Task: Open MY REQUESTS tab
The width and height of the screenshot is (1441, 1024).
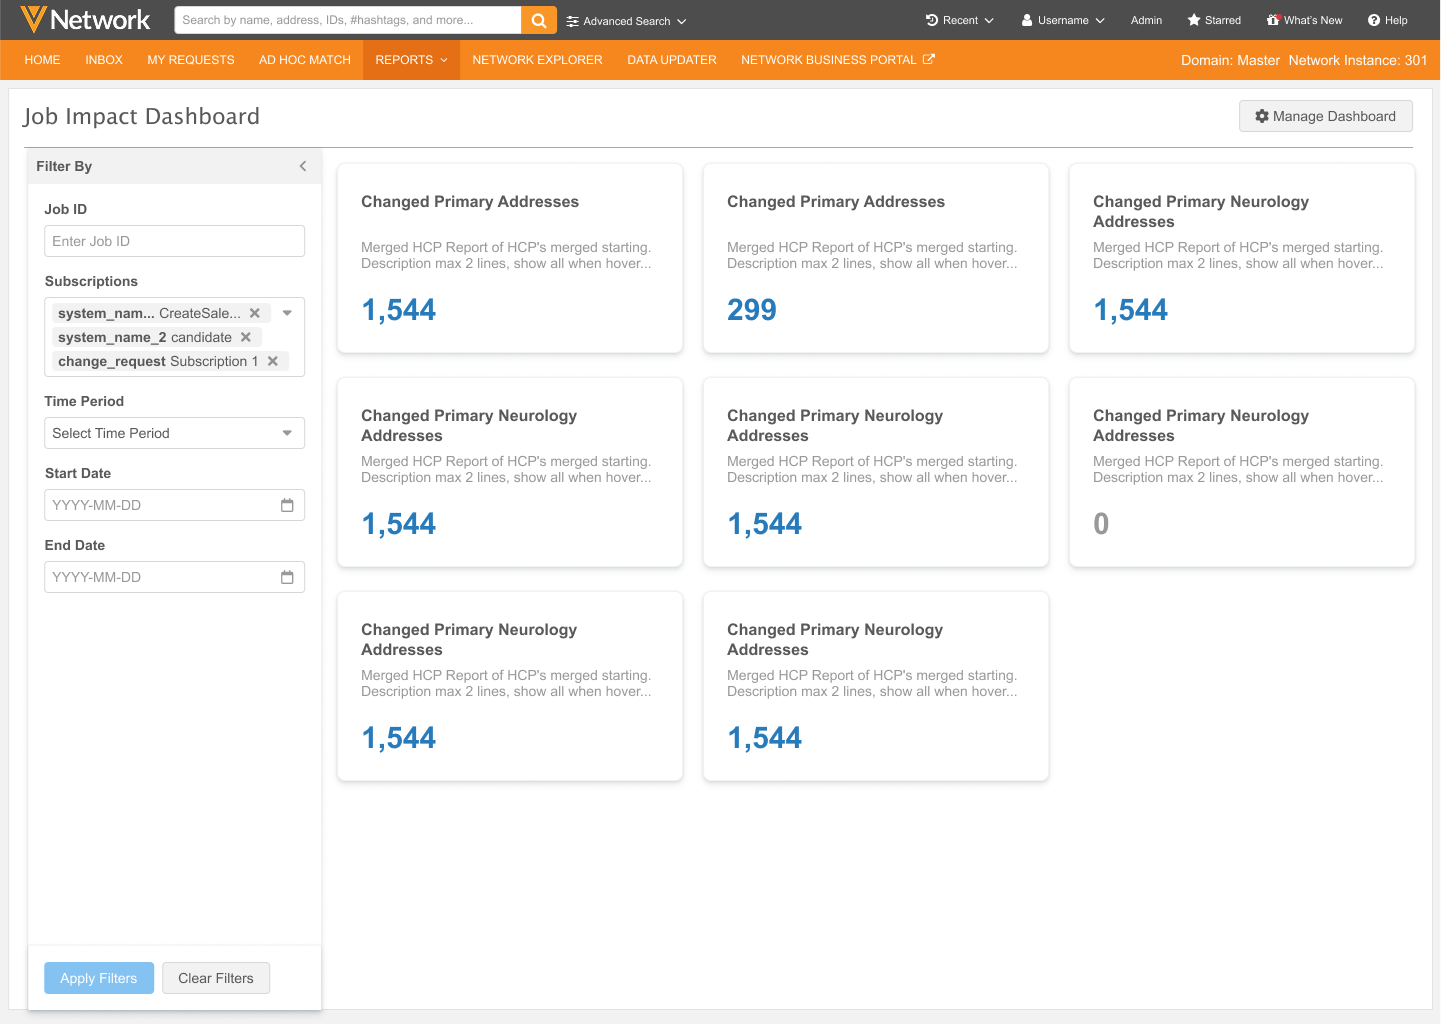Action: click(x=191, y=60)
